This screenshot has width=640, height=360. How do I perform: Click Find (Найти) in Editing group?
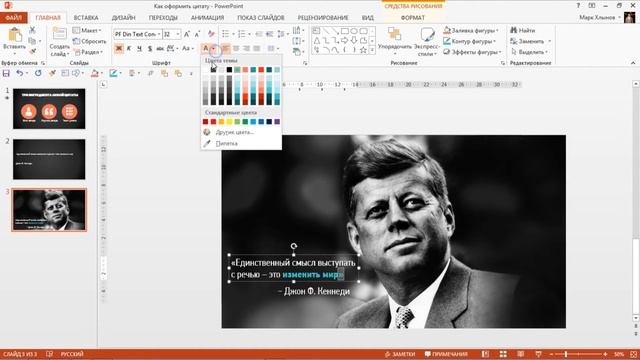(523, 31)
